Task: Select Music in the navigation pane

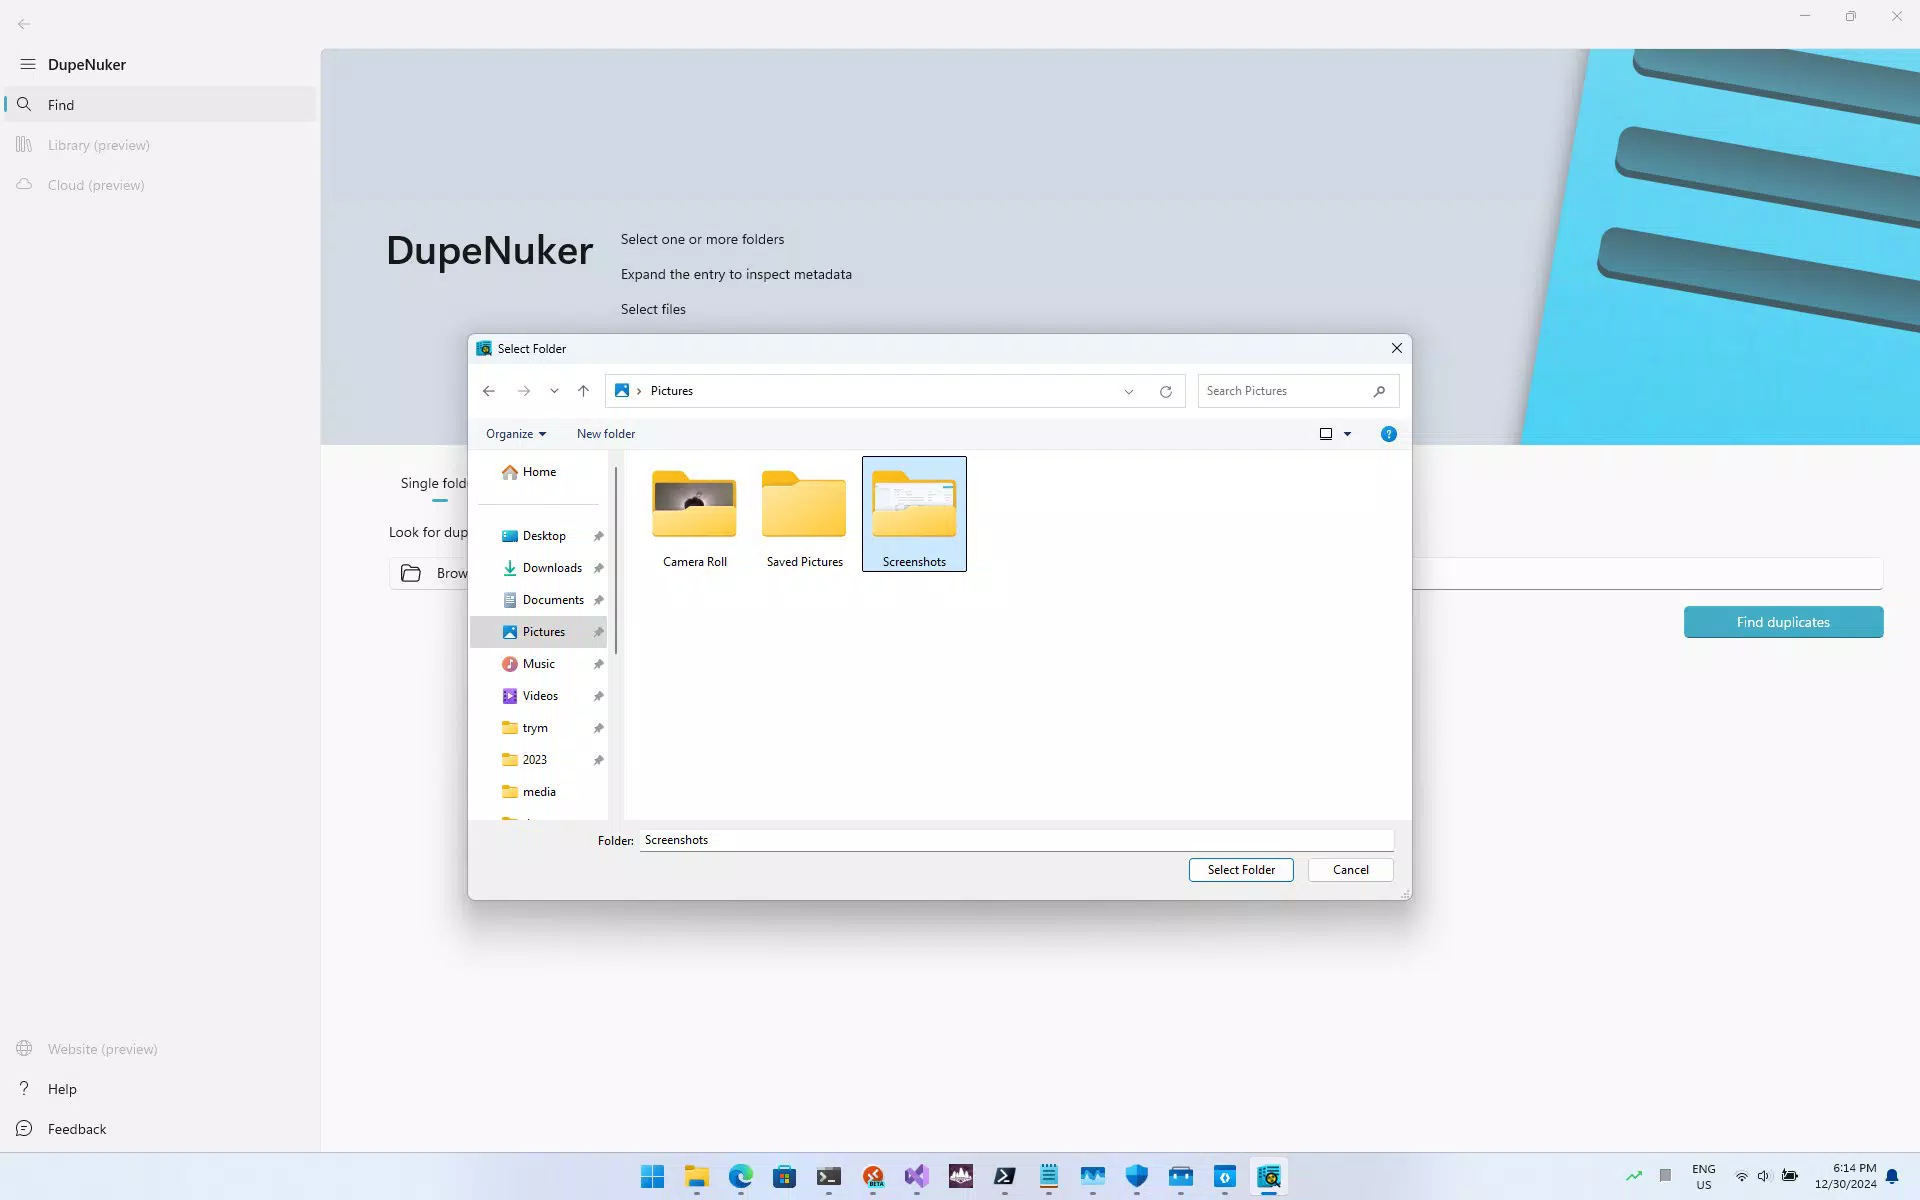Action: click(540, 664)
